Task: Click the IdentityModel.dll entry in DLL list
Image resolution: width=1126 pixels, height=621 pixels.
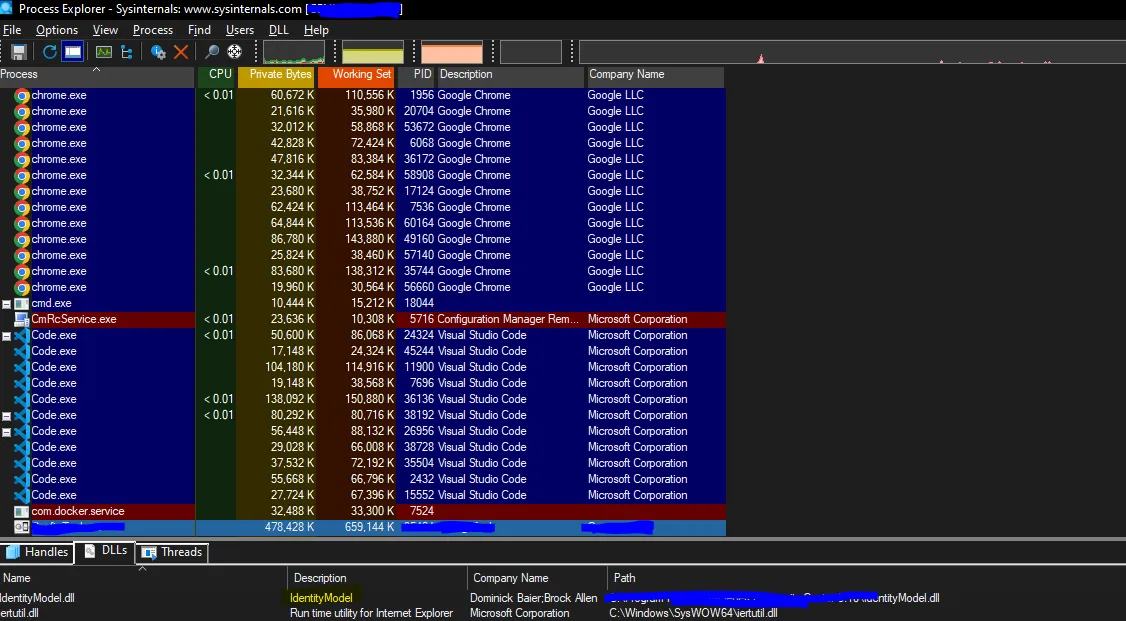Action: pyautogui.click(x=37, y=598)
